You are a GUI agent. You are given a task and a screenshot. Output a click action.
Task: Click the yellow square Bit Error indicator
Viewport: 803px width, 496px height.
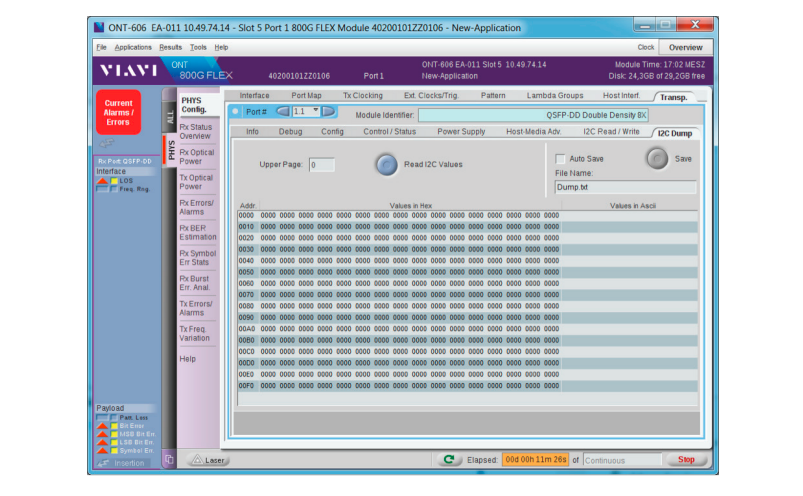(x=114, y=426)
